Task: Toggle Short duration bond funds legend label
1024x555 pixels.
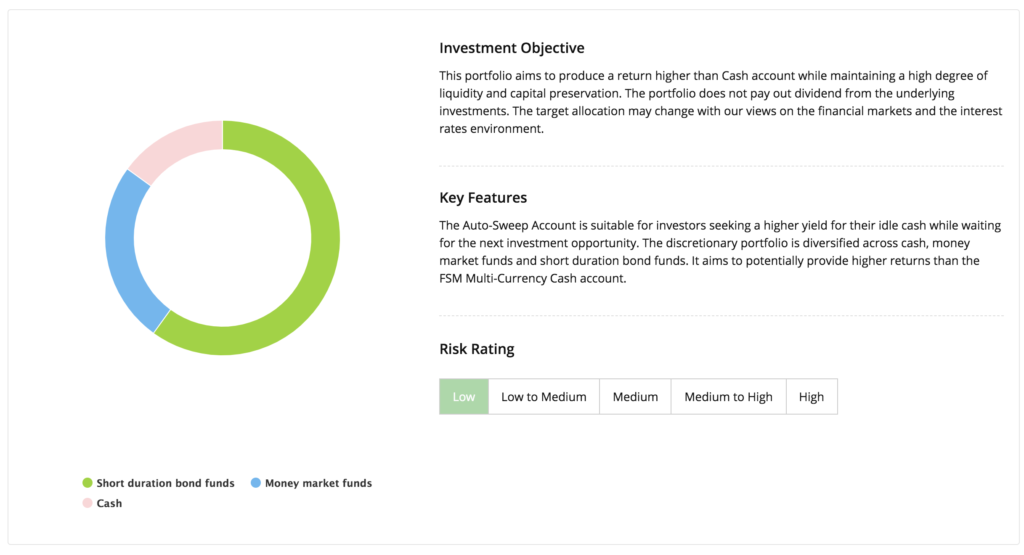Action: pyautogui.click(x=165, y=483)
